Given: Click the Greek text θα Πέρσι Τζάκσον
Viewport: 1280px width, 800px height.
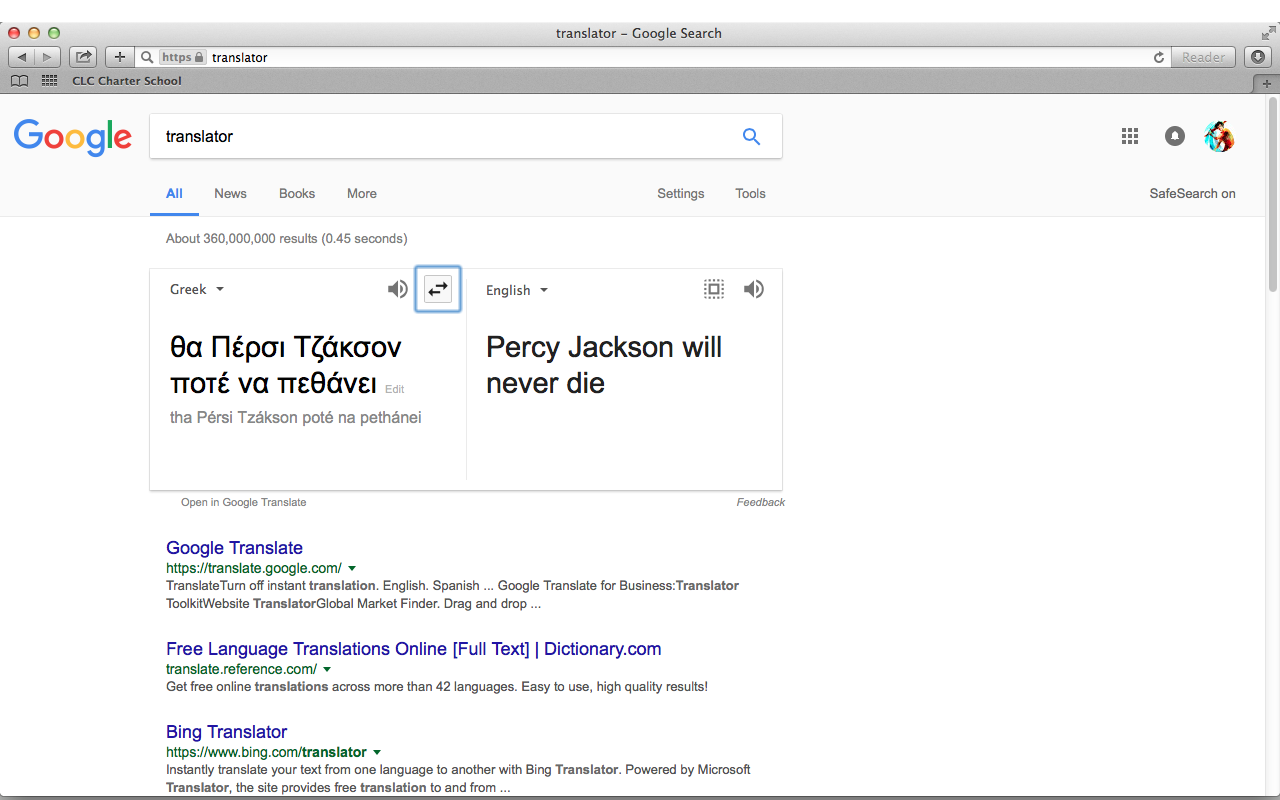Looking at the screenshot, I should pos(286,348).
